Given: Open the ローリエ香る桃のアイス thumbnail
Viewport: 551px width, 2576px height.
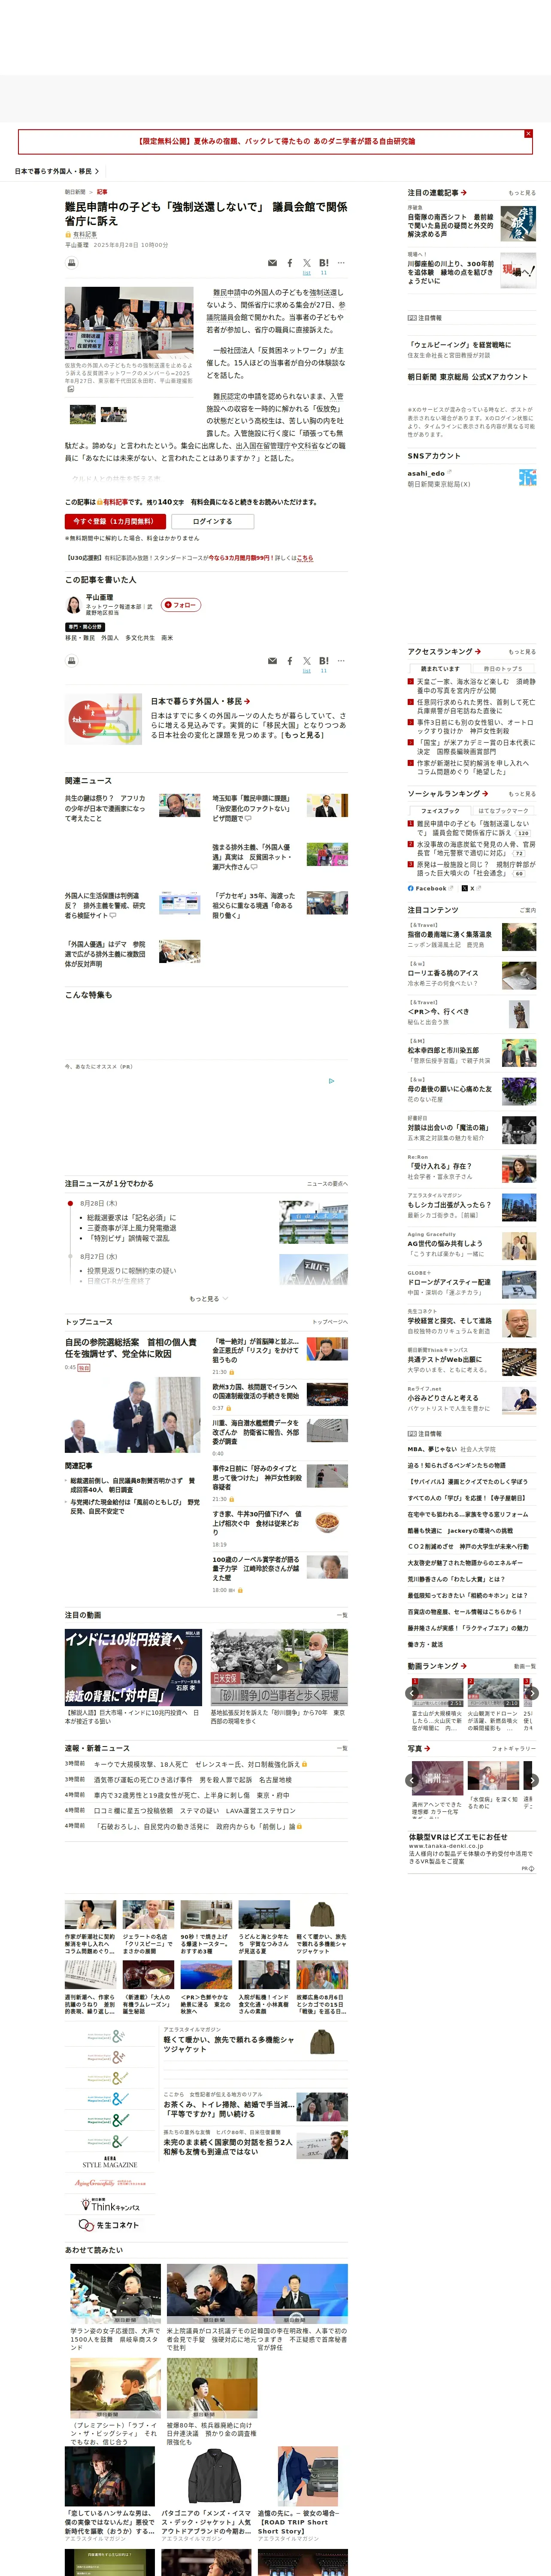Looking at the screenshot, I should tap(518, 976).
